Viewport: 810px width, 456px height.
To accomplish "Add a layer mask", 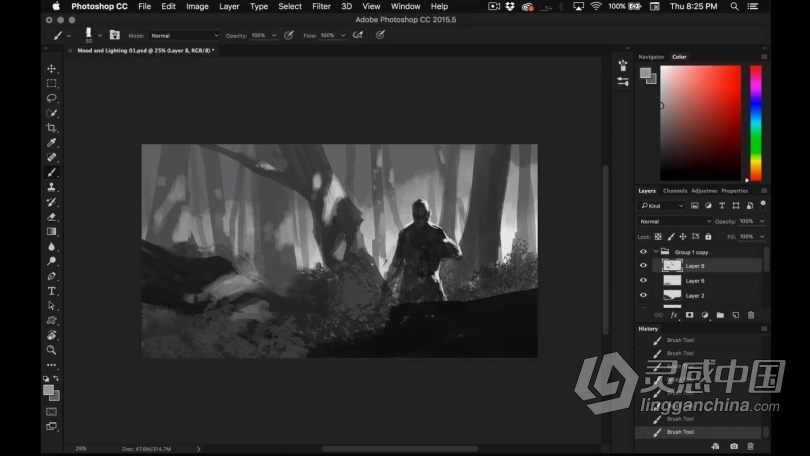I will (x=690, y=315).
